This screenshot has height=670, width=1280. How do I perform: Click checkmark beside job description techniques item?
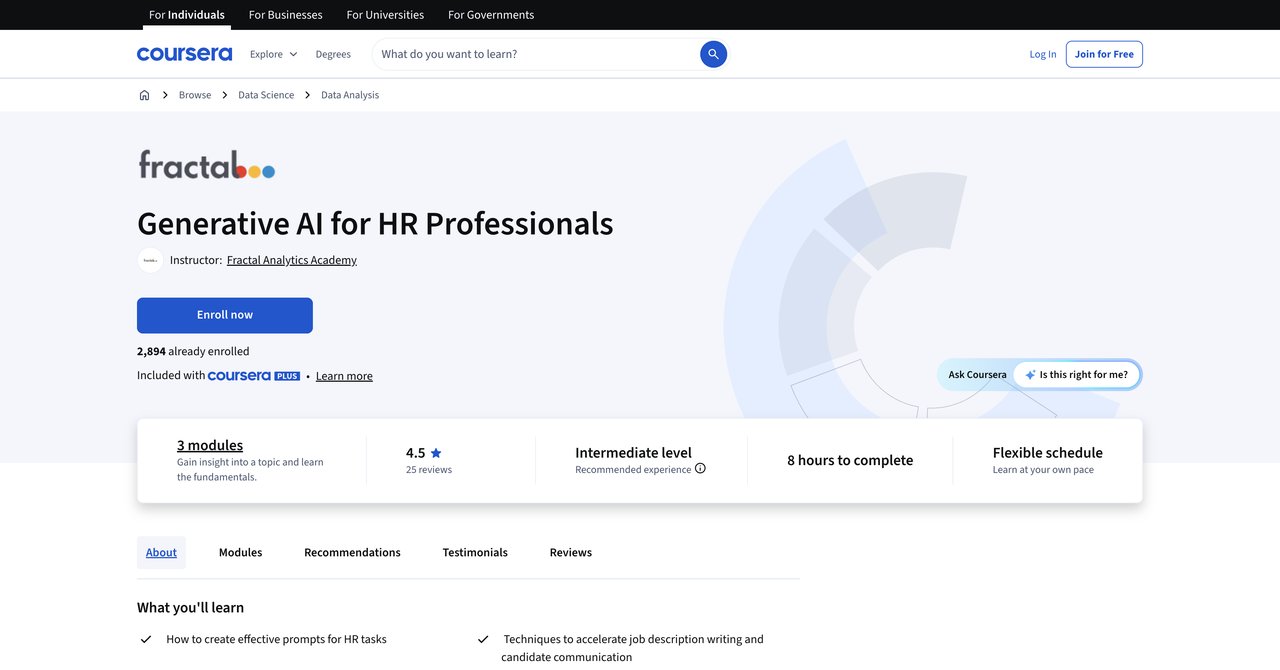tap(483, 639)
